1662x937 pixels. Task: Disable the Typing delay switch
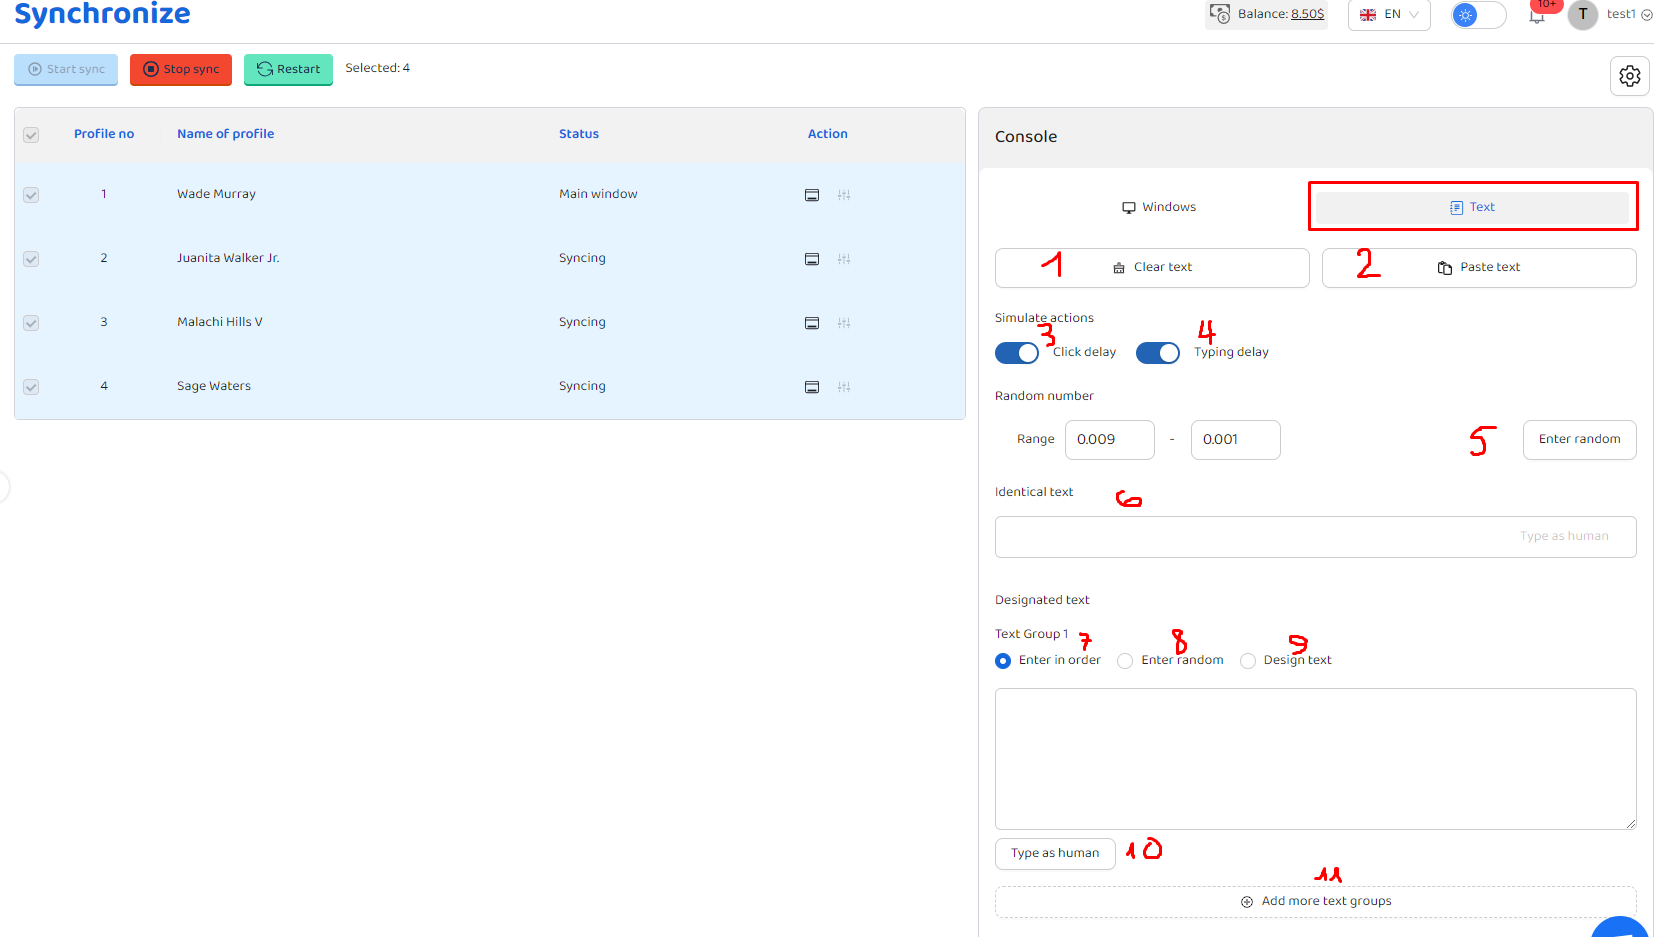(x=1158, y=353)
